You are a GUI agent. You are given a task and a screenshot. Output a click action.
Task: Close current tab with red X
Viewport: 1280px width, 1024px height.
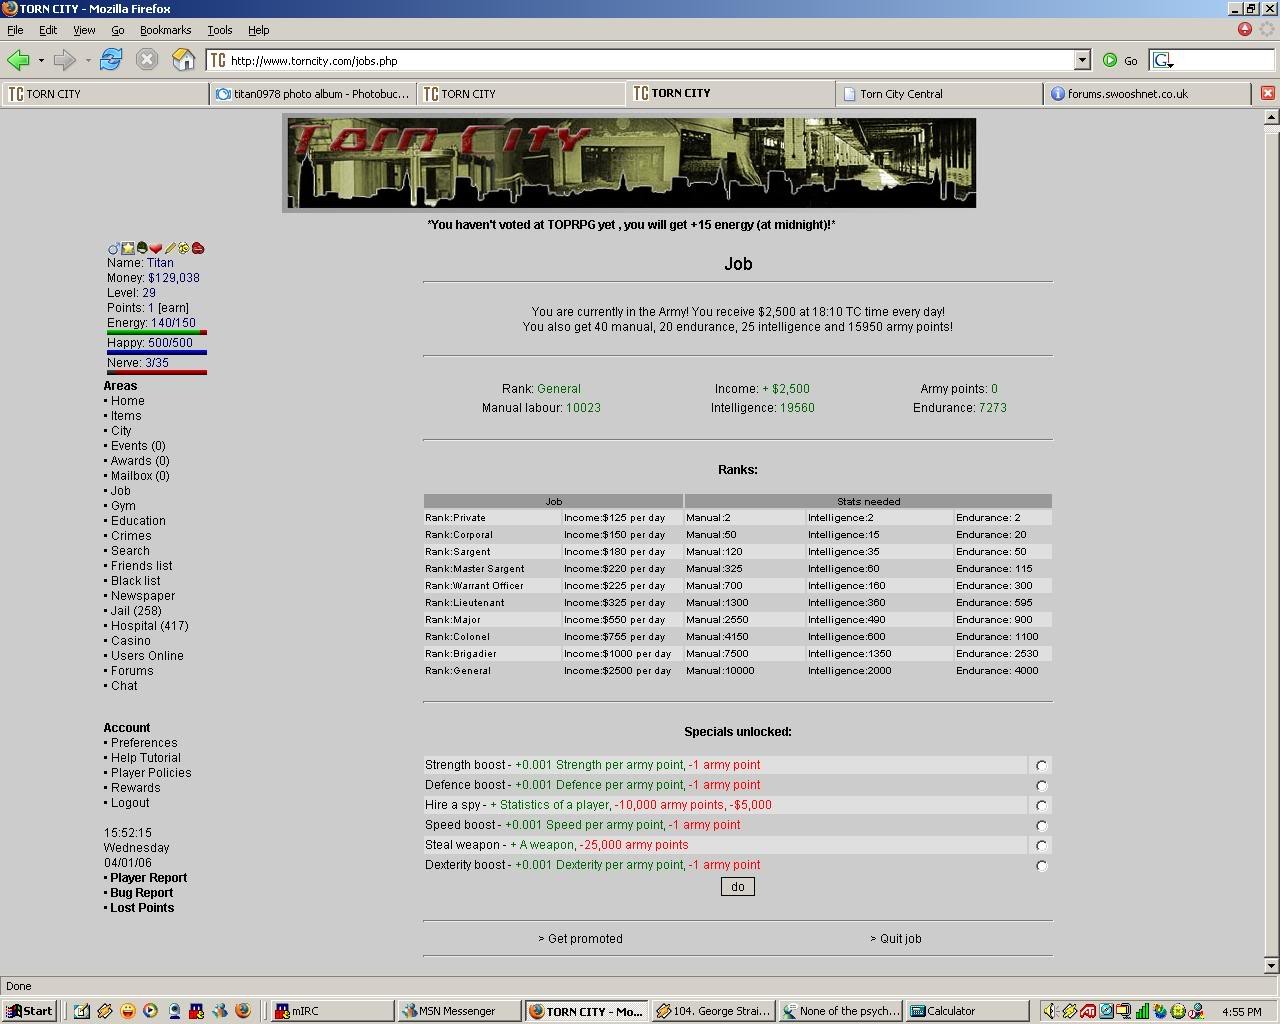[x=1267, y=93]
